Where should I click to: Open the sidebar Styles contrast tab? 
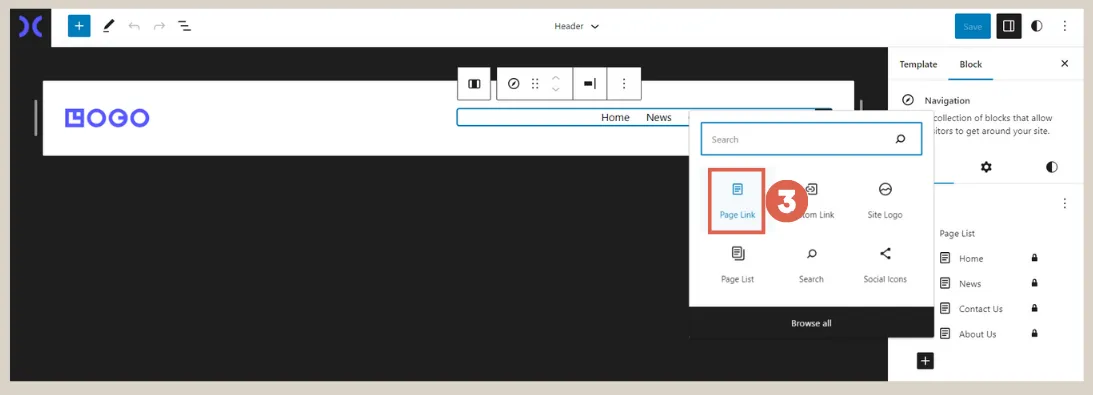(1051, 167)
